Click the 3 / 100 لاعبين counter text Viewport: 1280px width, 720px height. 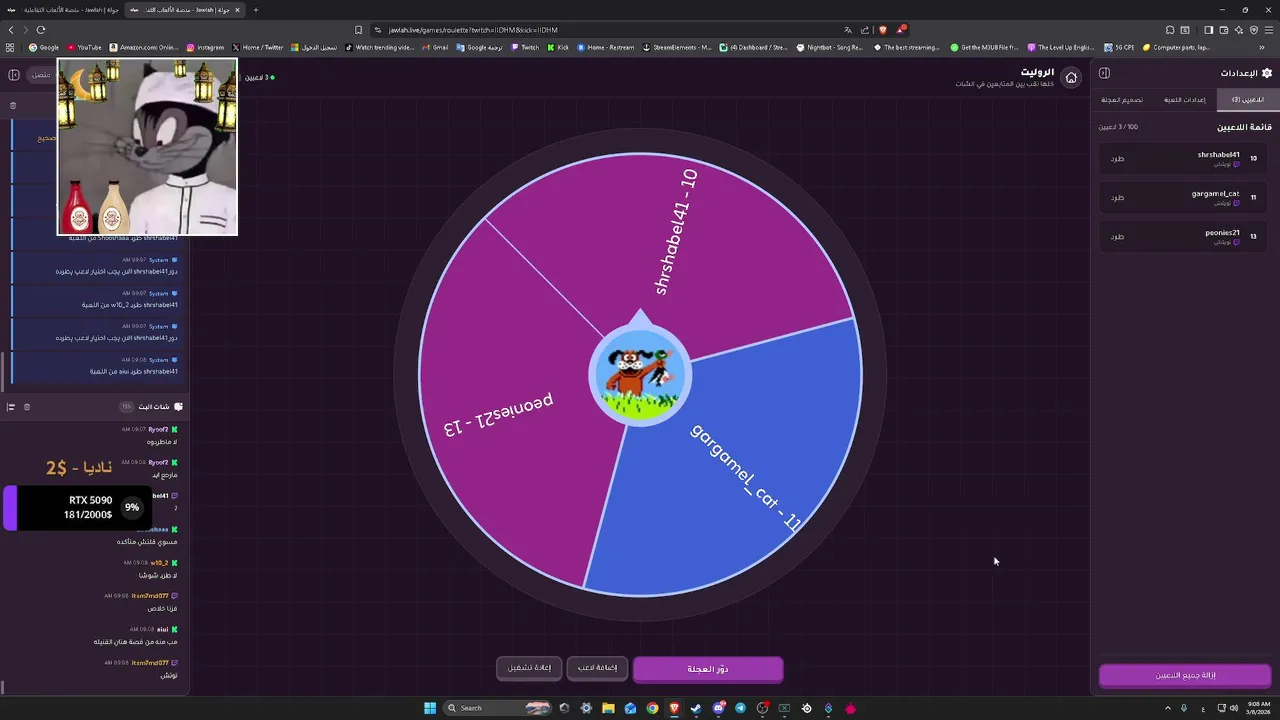click(1118, 127)
